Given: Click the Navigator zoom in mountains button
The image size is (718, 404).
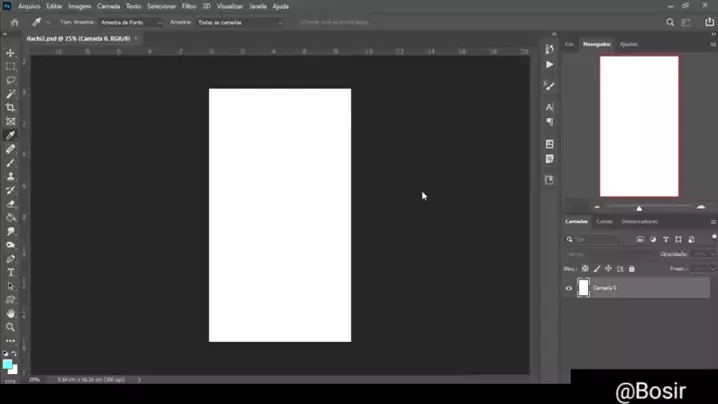Looking at the screenshot, I should coord(701,207).
